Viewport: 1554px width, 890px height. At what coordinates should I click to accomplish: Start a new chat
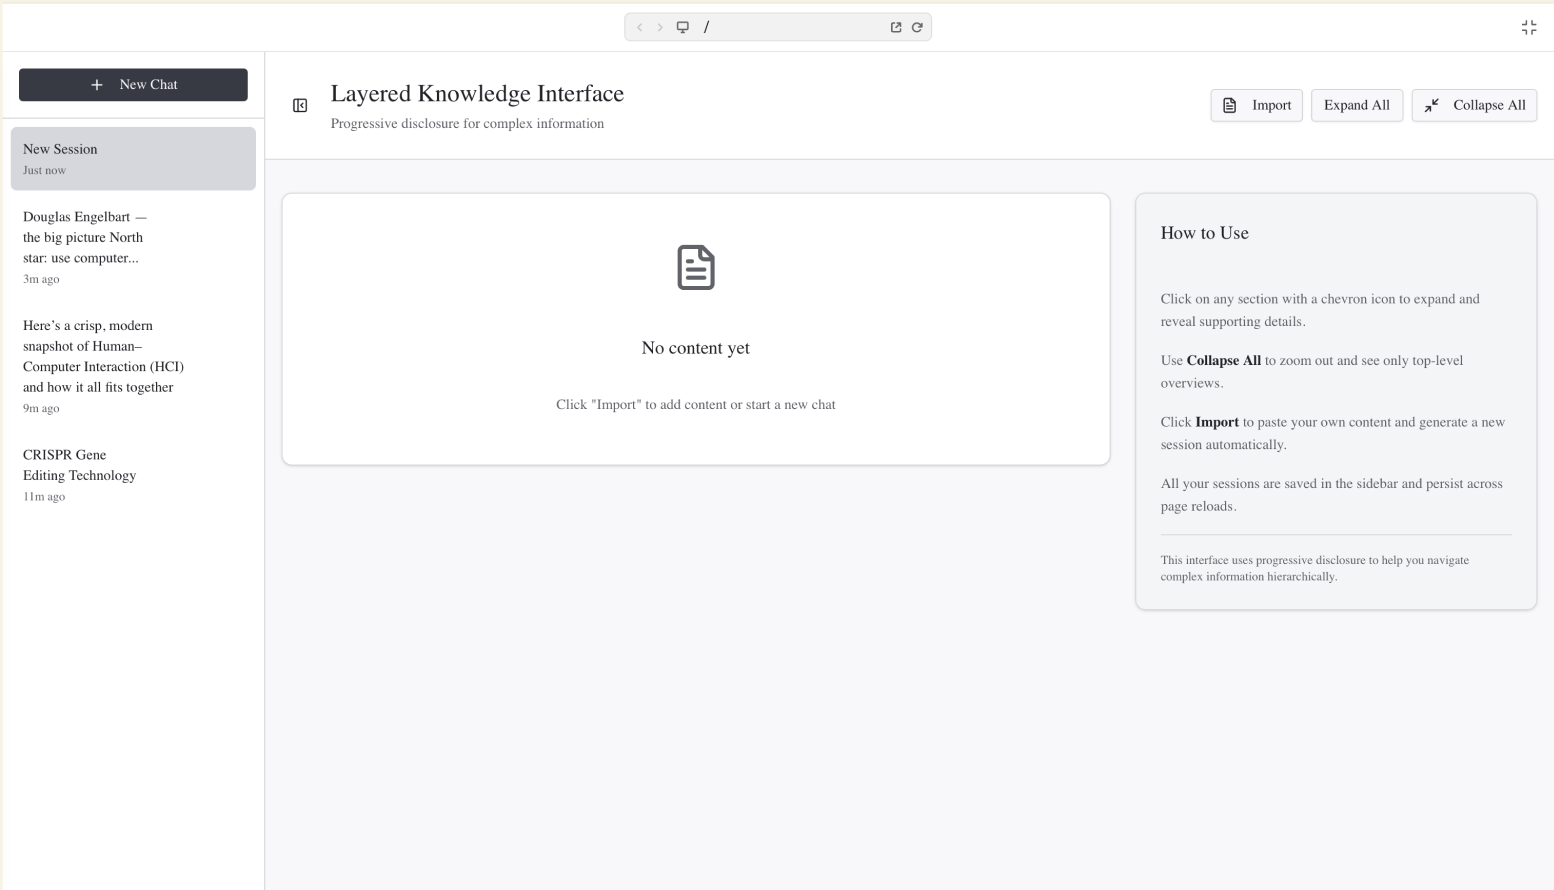[x=133, y=85]
